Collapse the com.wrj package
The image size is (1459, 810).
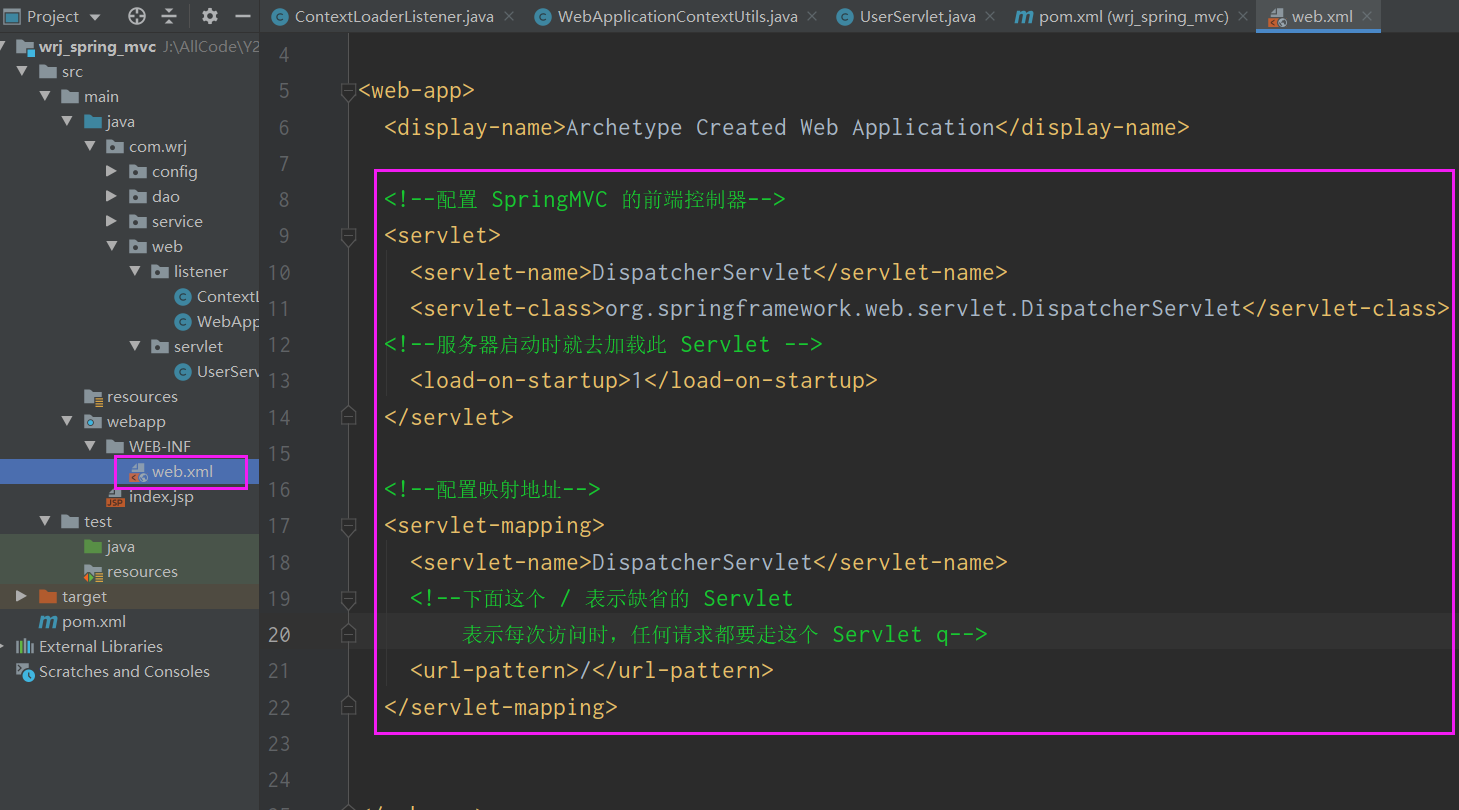point(89,147)
